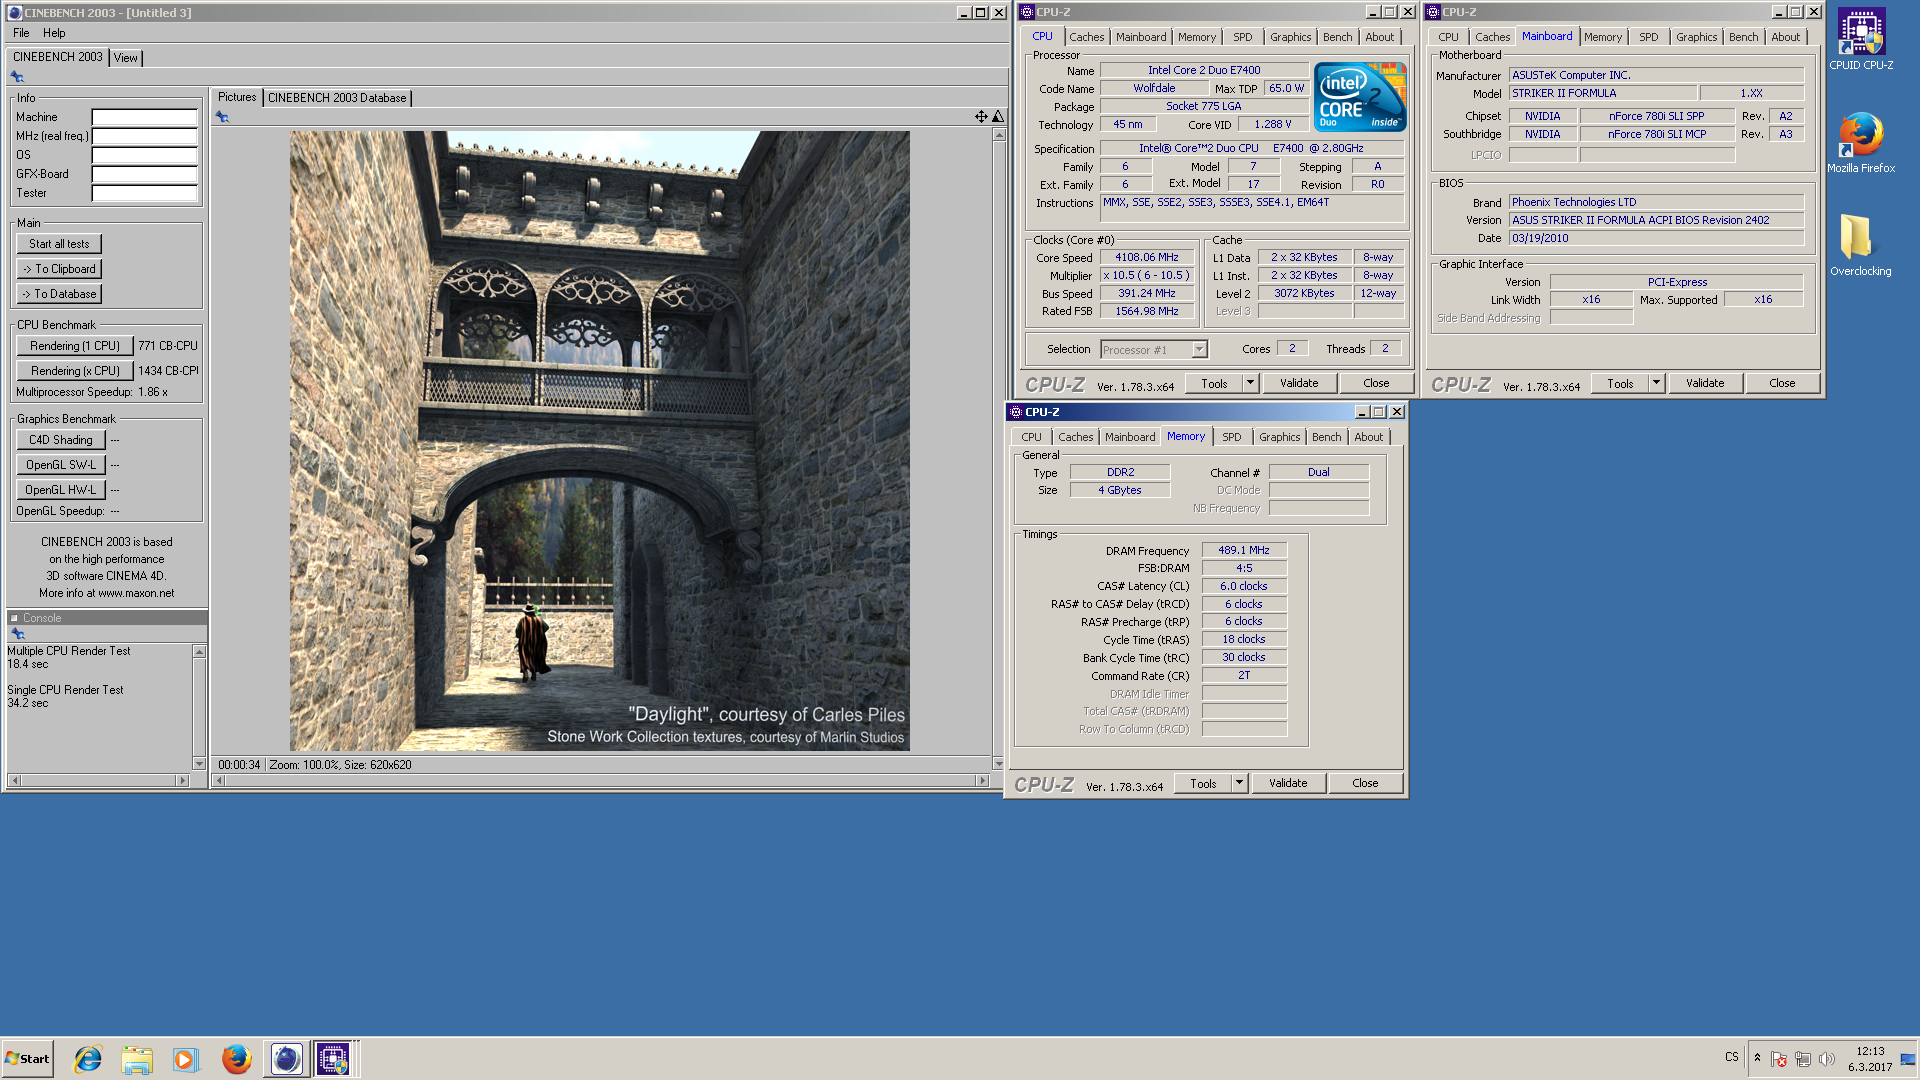Open Bench tab in the Mainboard window
The image size is (1920, 1080).
(x=1743, y=37)
